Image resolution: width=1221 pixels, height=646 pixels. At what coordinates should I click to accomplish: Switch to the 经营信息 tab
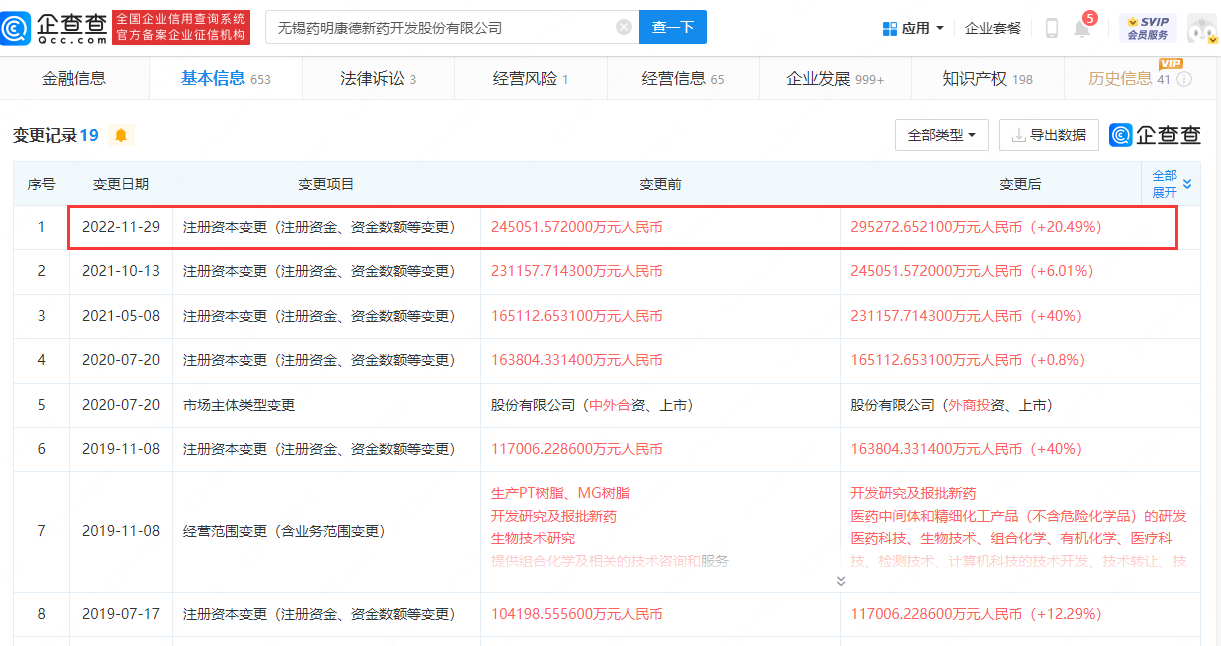click(x=683, y=78)
